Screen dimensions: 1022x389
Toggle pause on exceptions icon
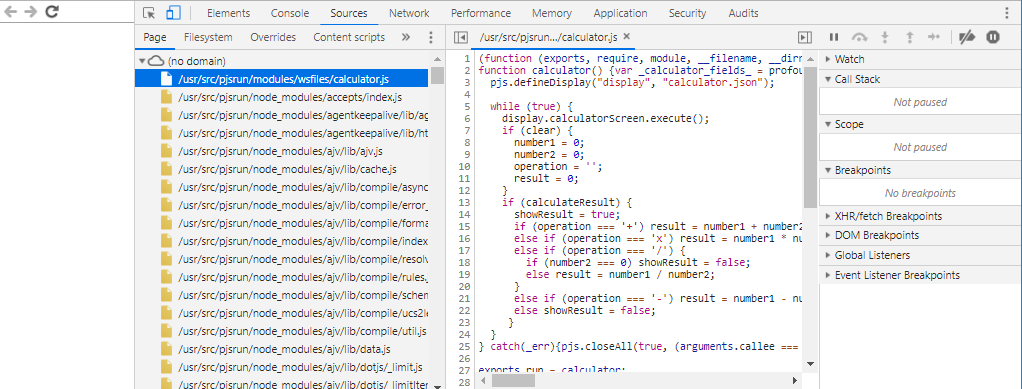click(x=993, y=38)
